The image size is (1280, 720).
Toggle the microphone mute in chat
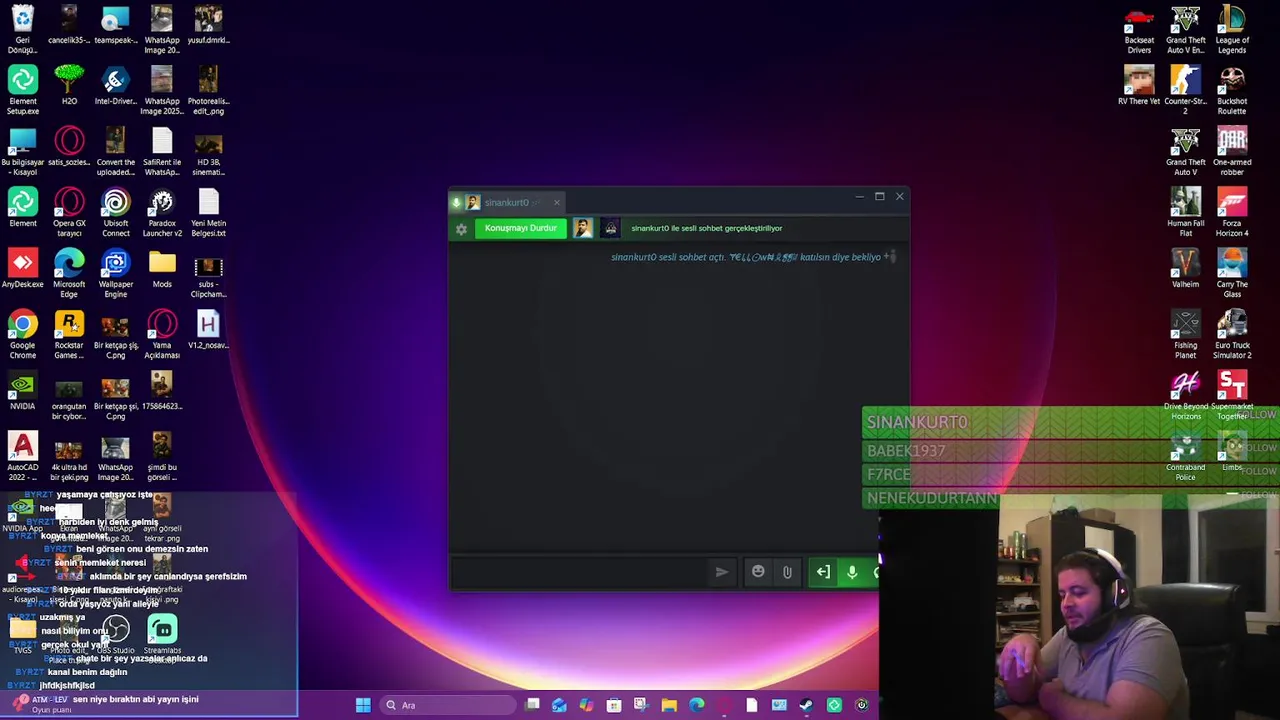click(852, 572)
